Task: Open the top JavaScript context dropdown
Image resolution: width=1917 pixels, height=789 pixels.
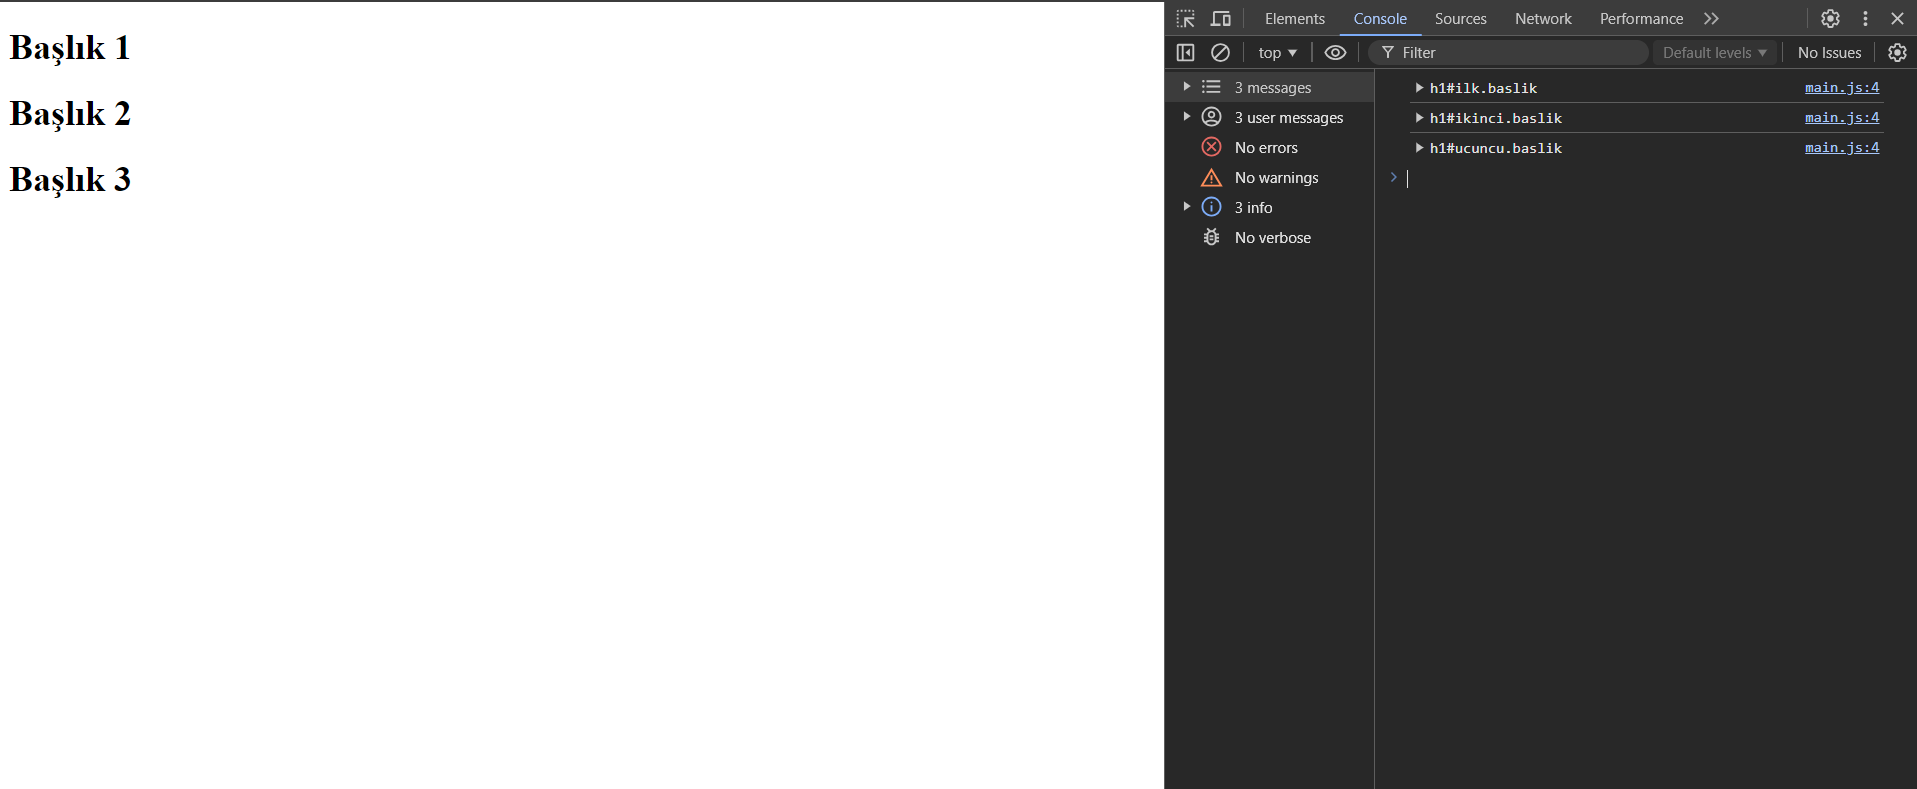Action: 1278,53
